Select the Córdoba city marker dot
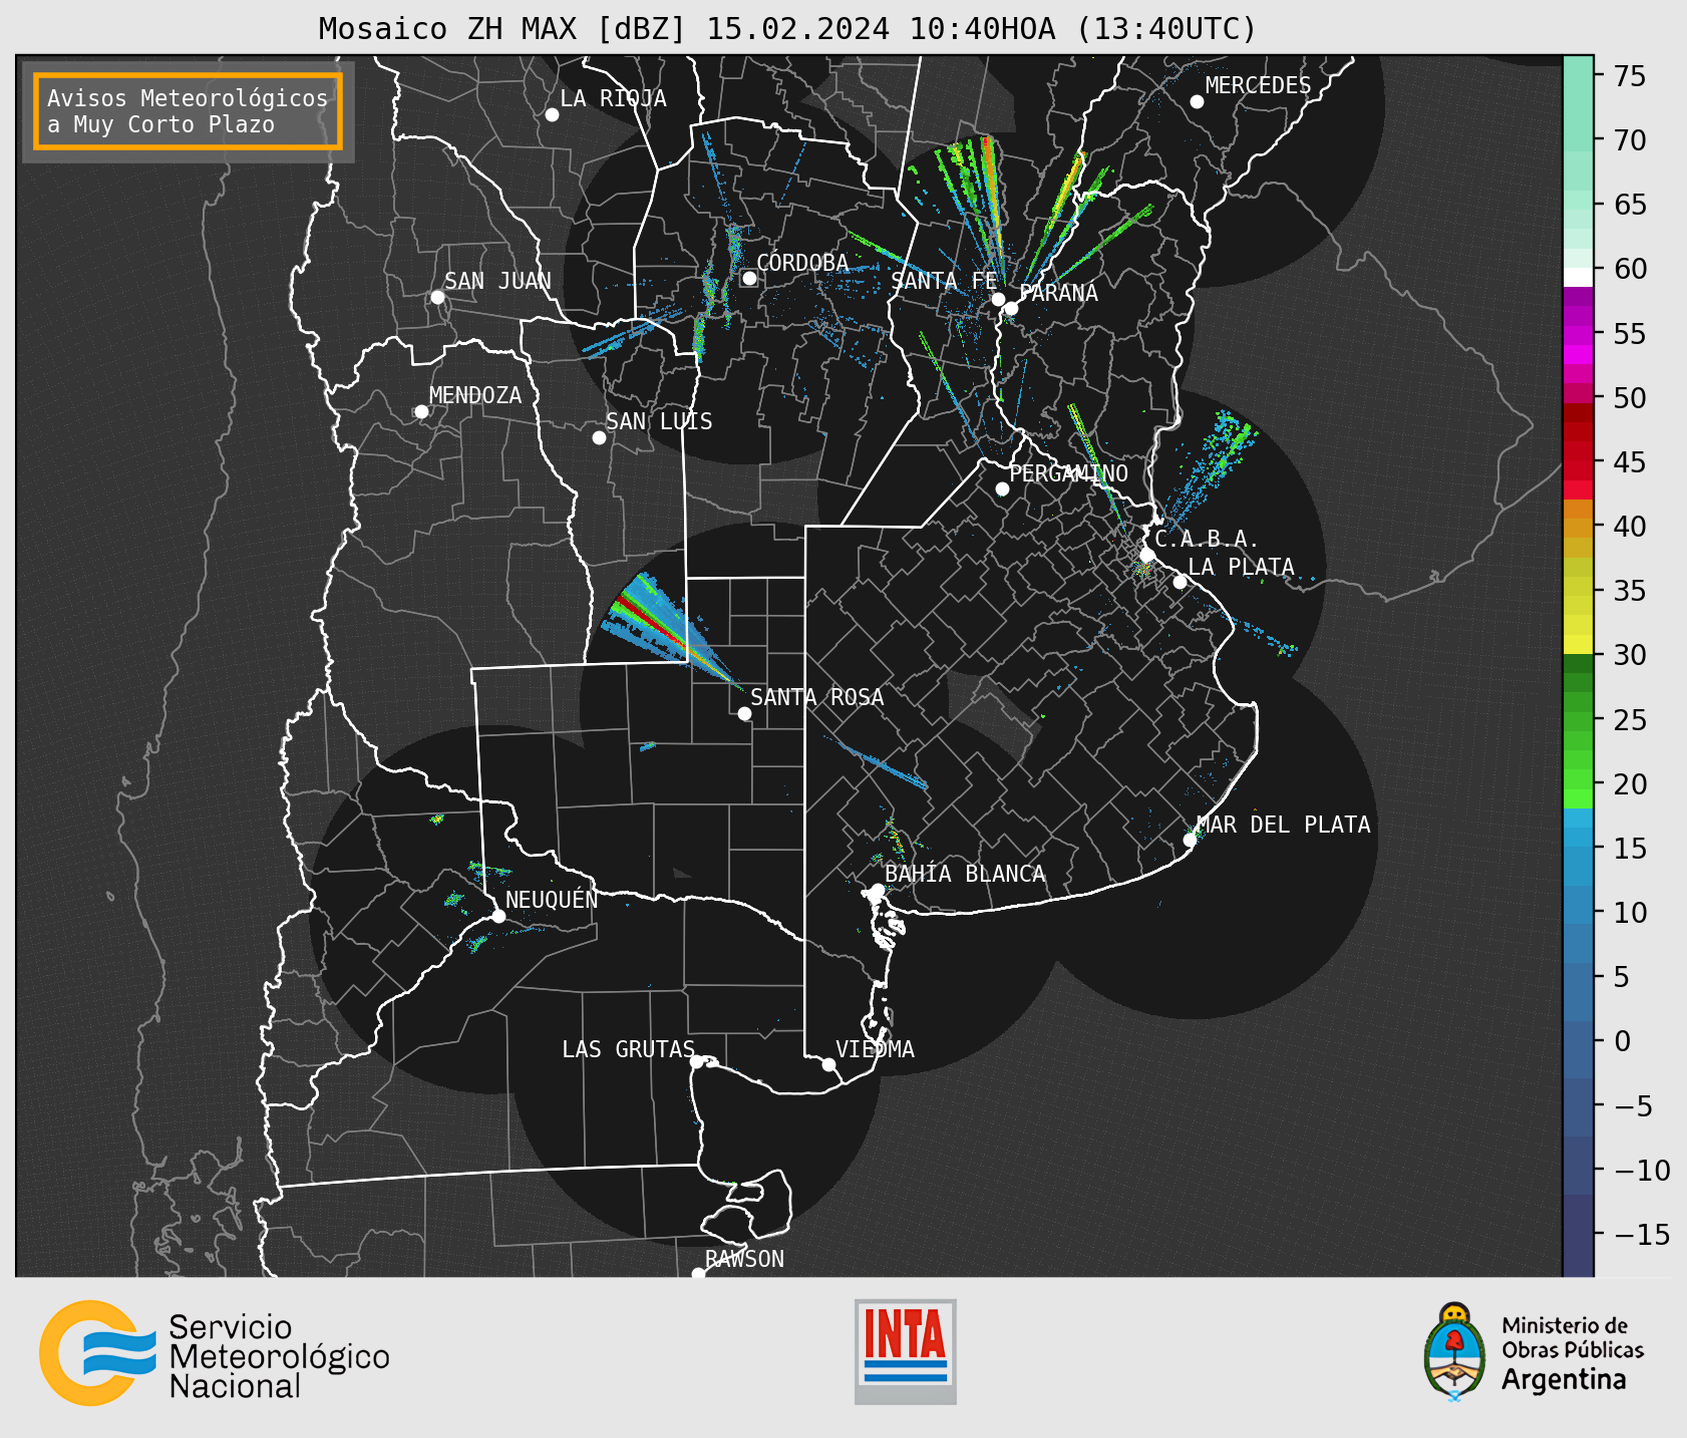The width and height of the screenshot is (1687, 1438). coord(749,278)
